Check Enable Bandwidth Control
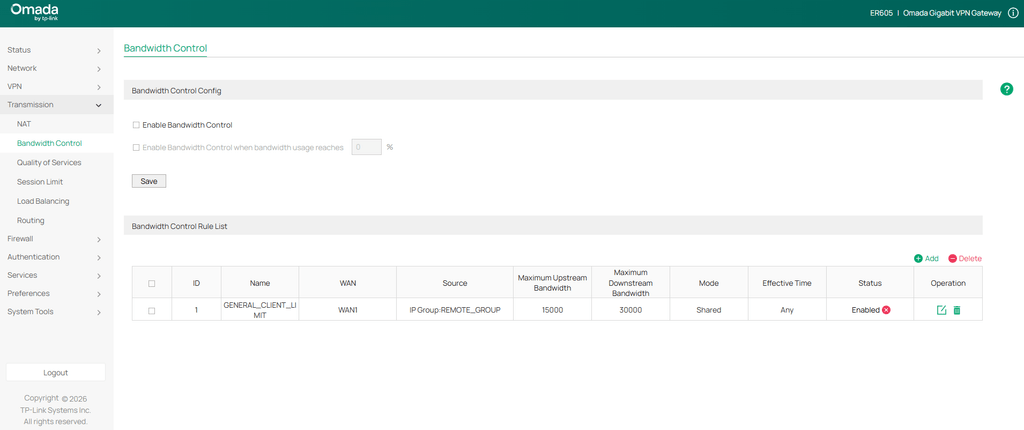The height and width of the screenshot is (430, 1024). click(x=136, y=125)
